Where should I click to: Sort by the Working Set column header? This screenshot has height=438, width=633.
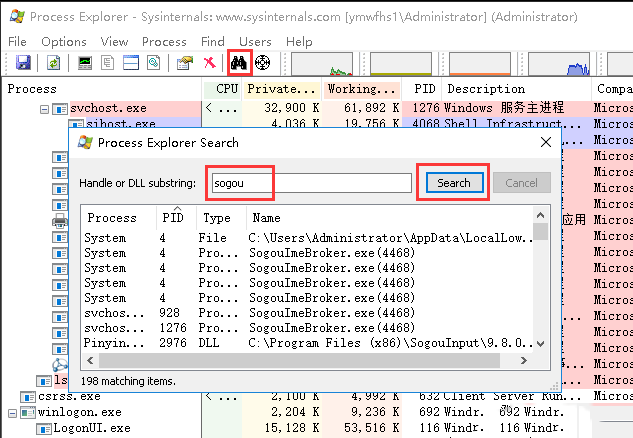click(361, 89)
